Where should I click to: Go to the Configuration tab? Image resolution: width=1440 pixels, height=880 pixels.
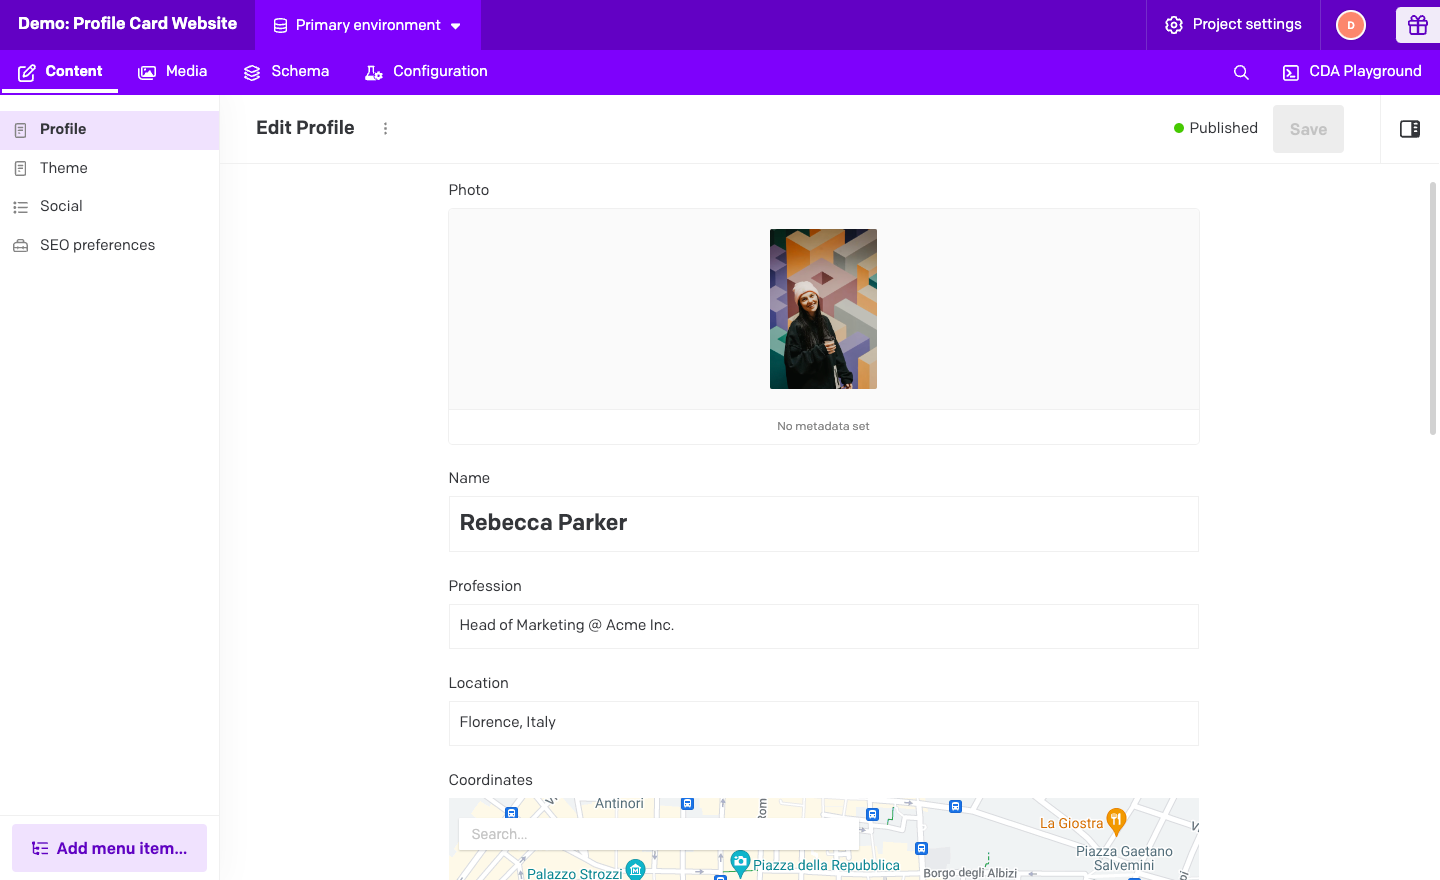coord(426,72)
